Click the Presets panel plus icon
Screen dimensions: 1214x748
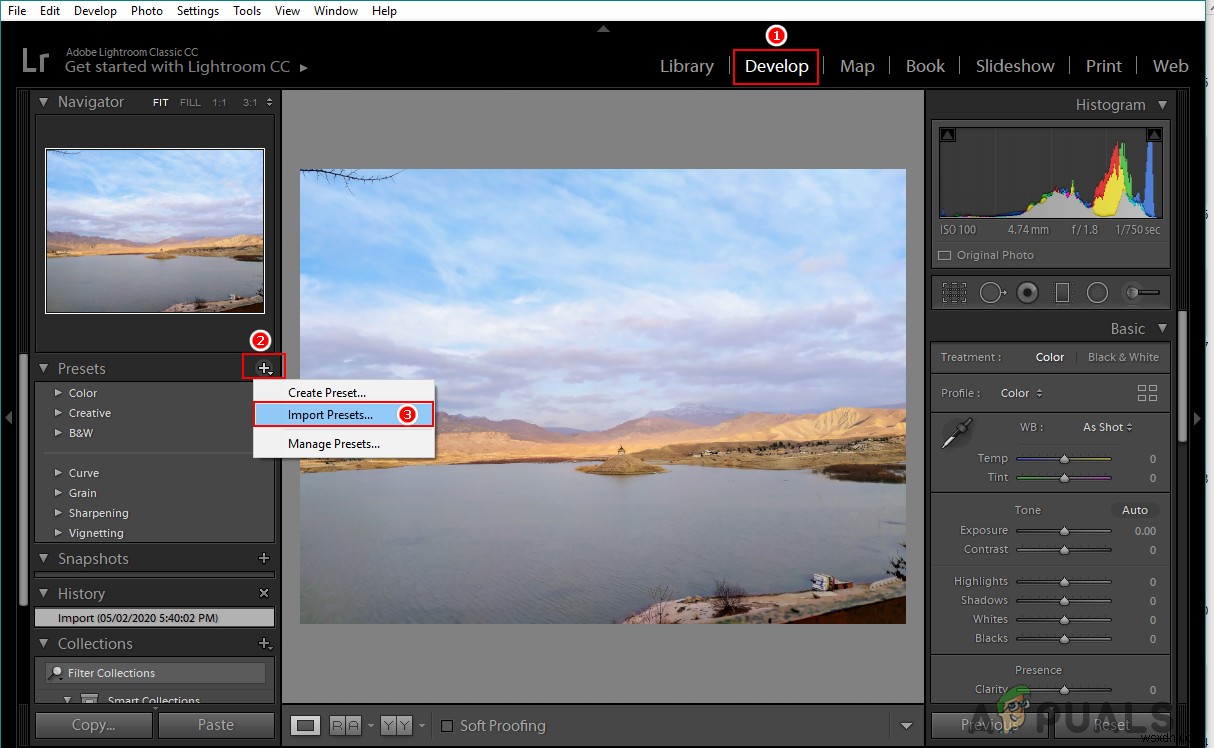coord(264,368)
